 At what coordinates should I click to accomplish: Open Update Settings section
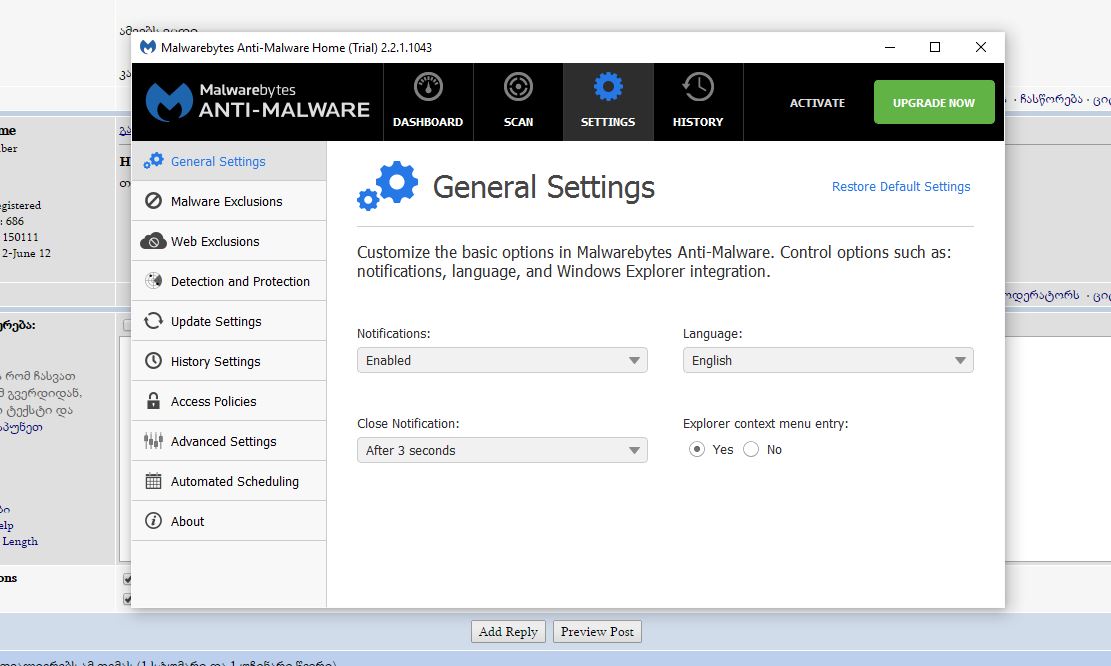(229, 321)
